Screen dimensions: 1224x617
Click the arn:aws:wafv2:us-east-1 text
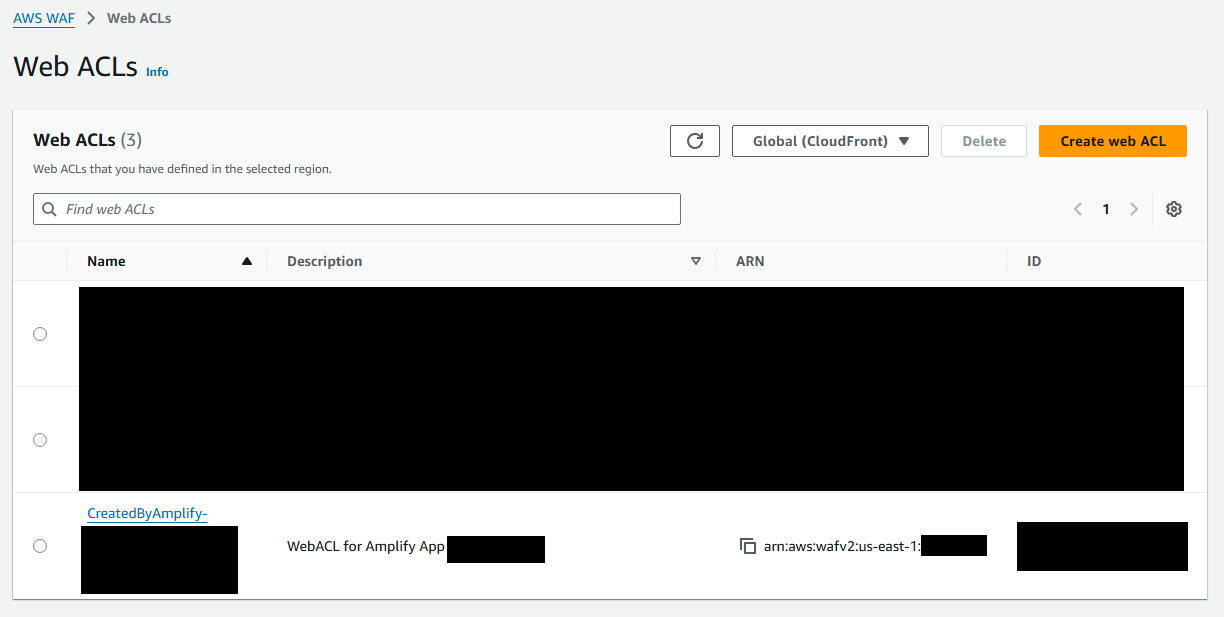(x=842, y=547)
